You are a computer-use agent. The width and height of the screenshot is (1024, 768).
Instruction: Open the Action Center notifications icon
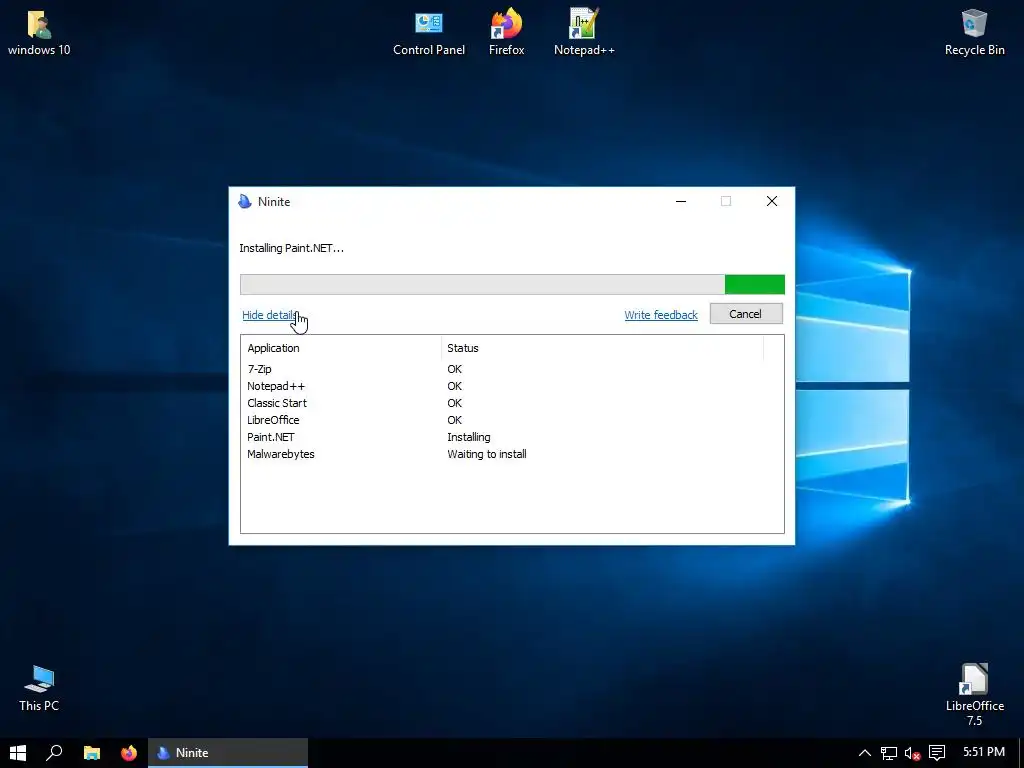[937, 753]
